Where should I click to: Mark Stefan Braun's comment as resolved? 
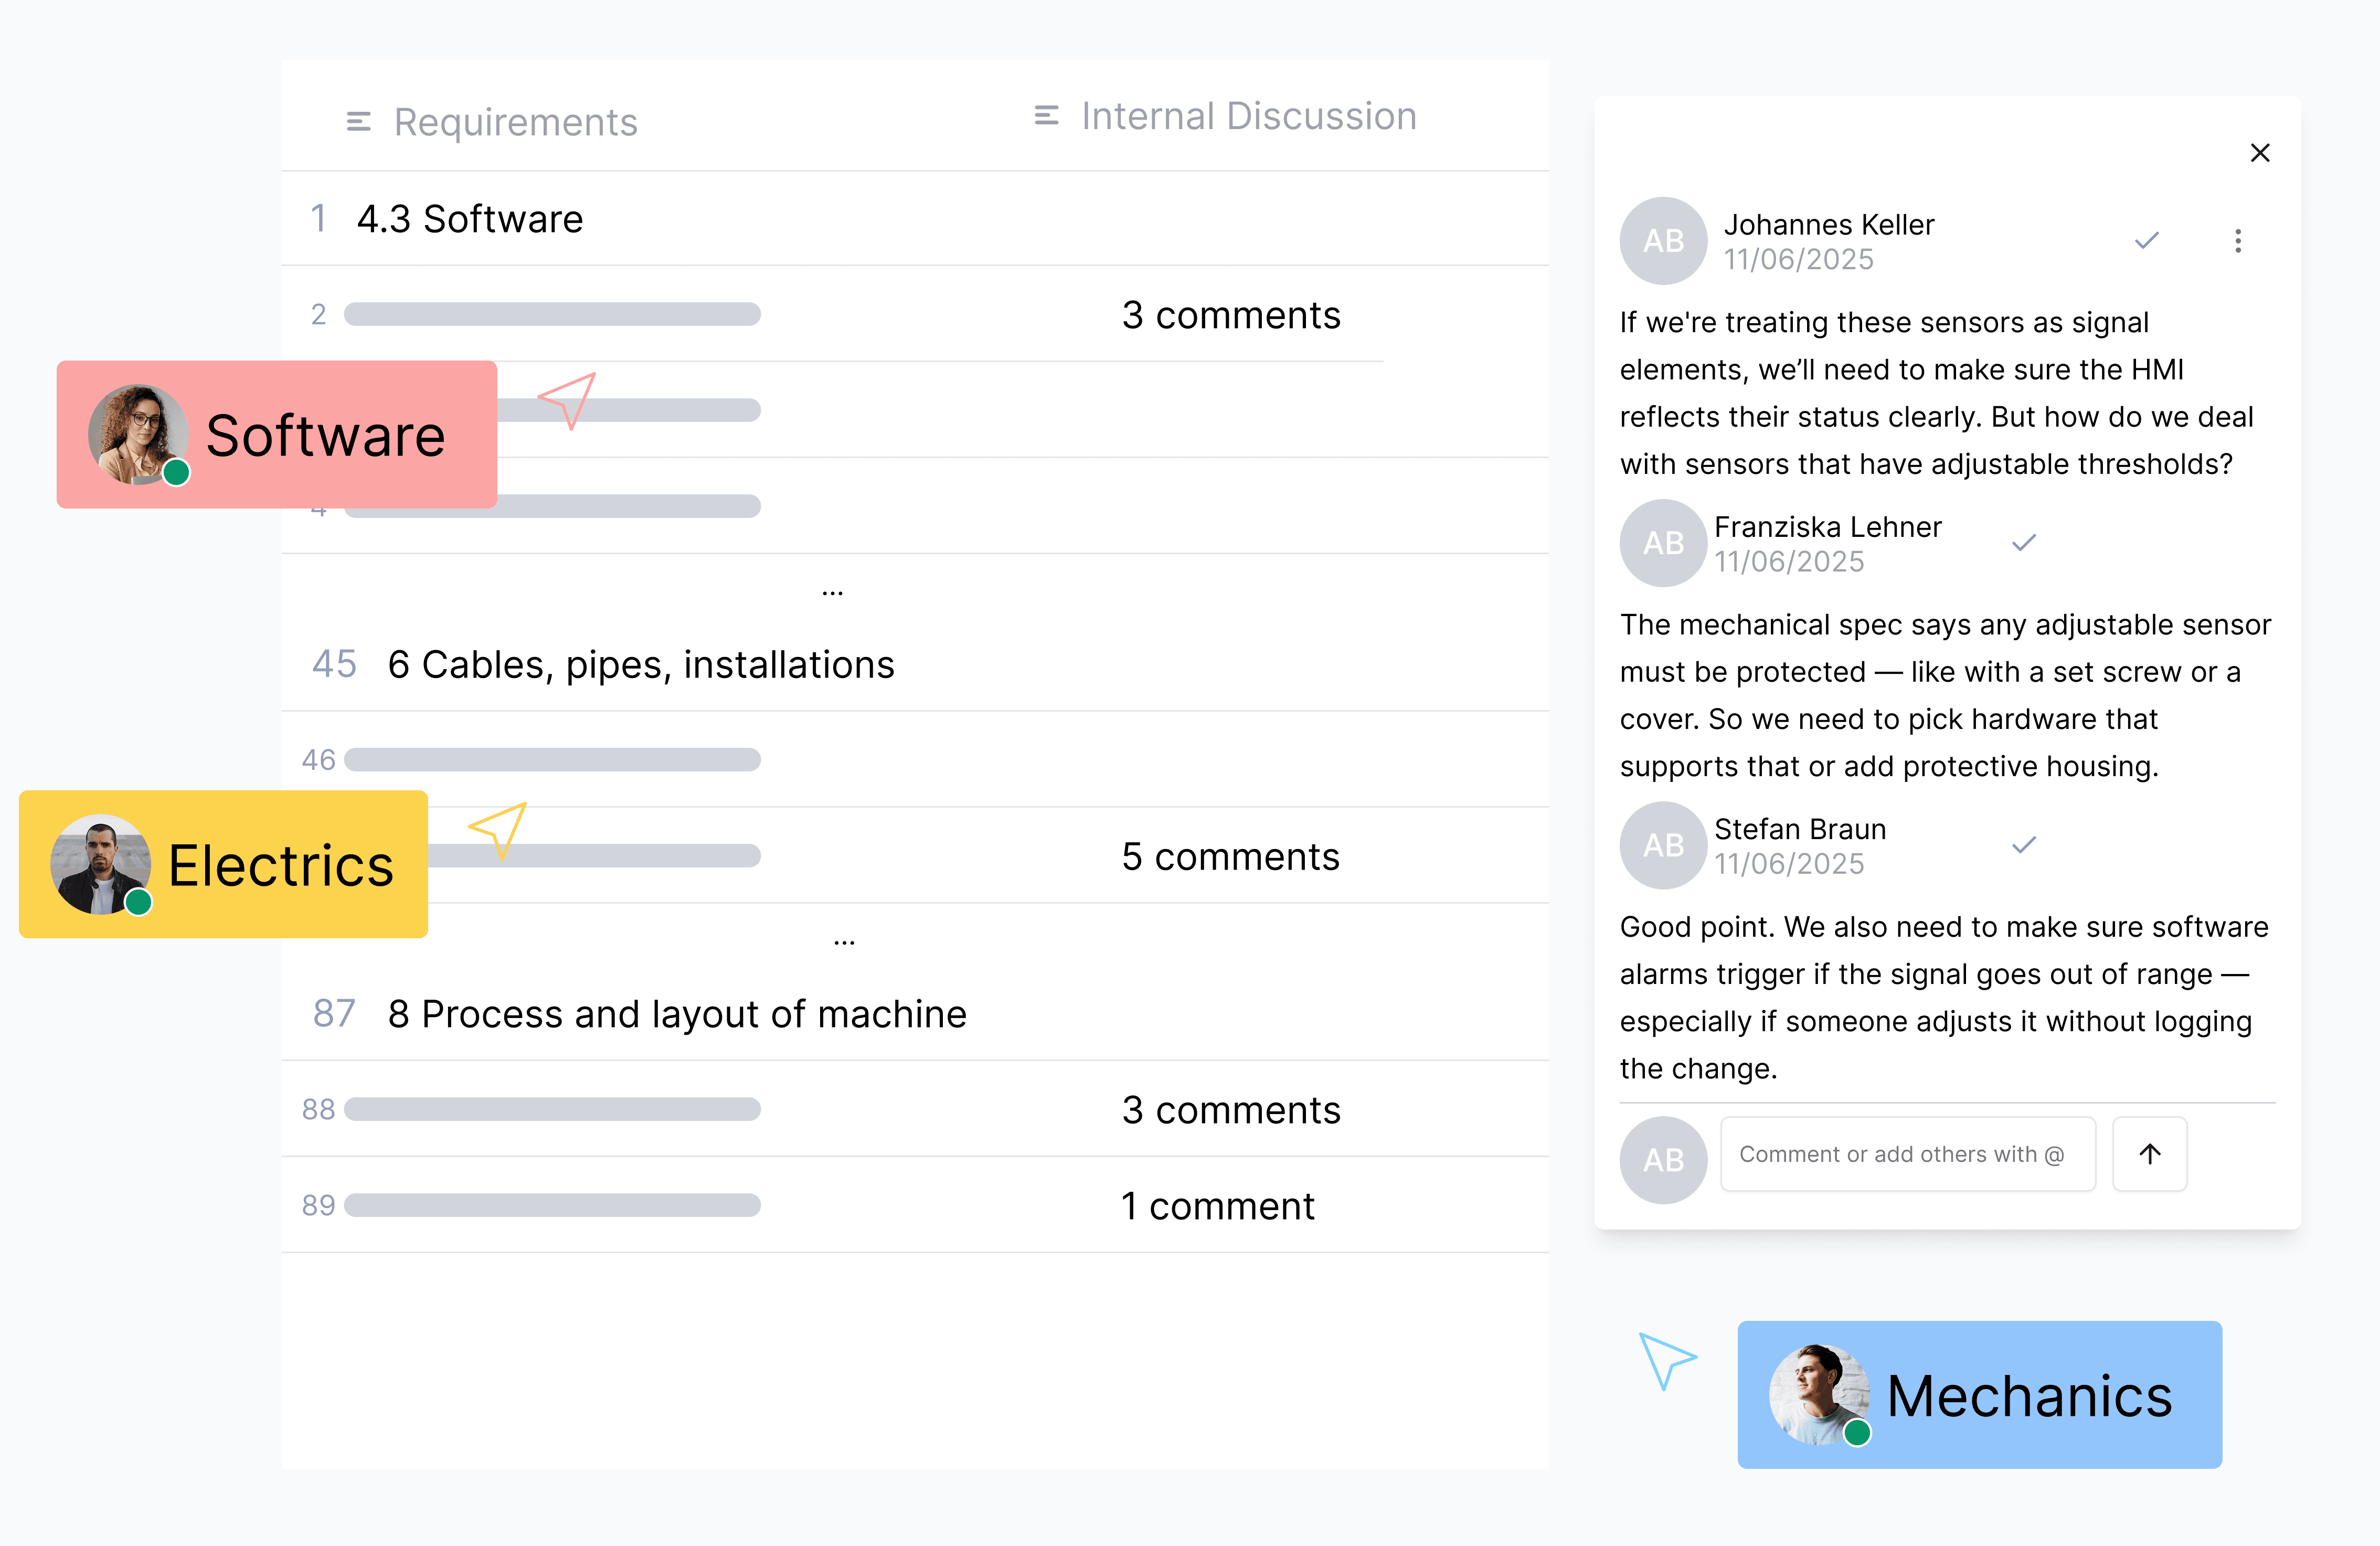tap(2023, 845)
